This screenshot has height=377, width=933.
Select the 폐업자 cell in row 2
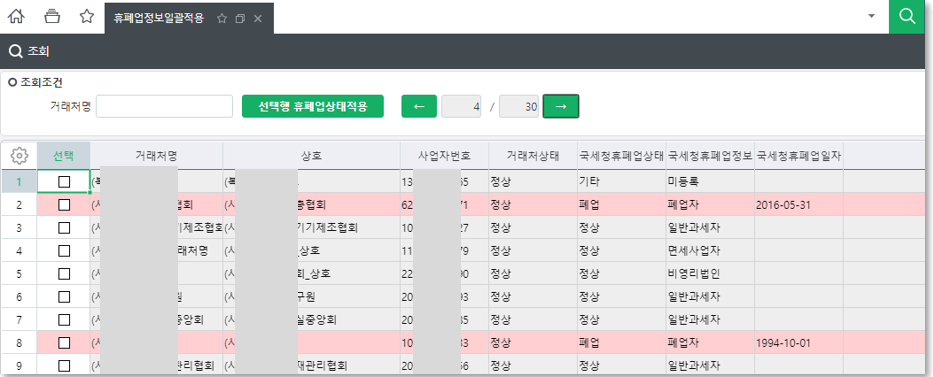point(710,205)
